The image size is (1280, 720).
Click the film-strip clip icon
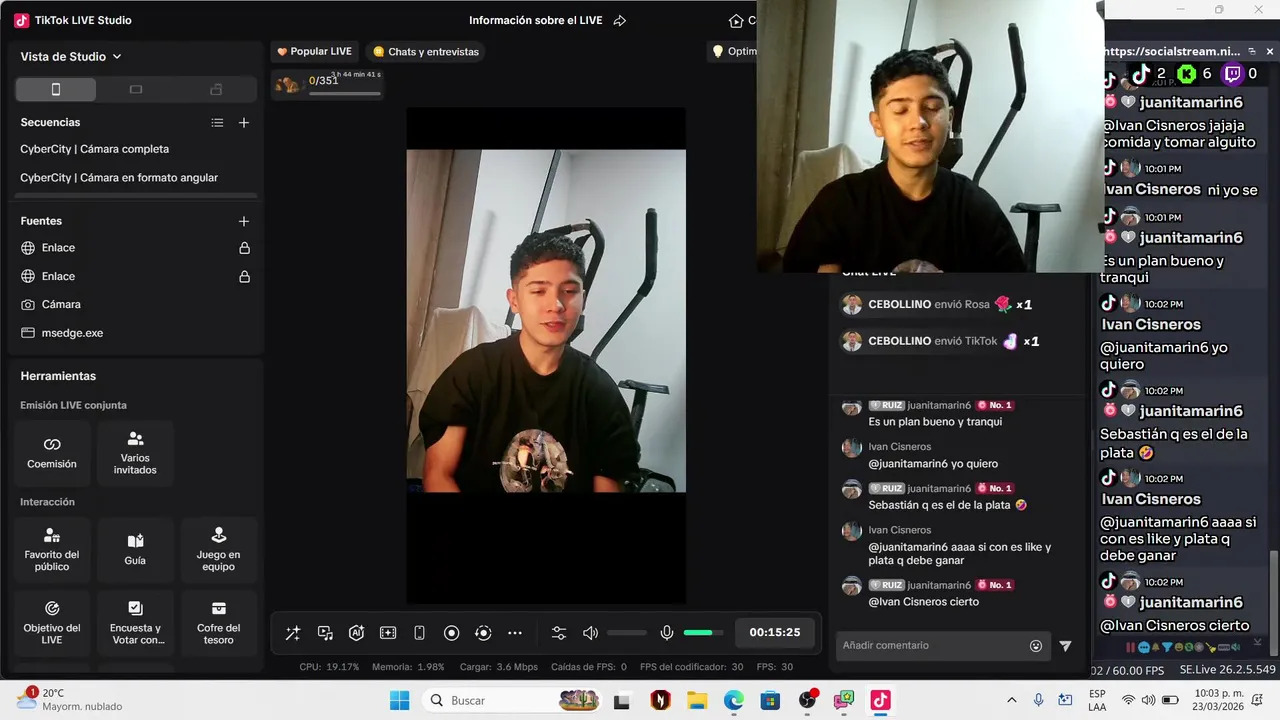coord(388,633)
